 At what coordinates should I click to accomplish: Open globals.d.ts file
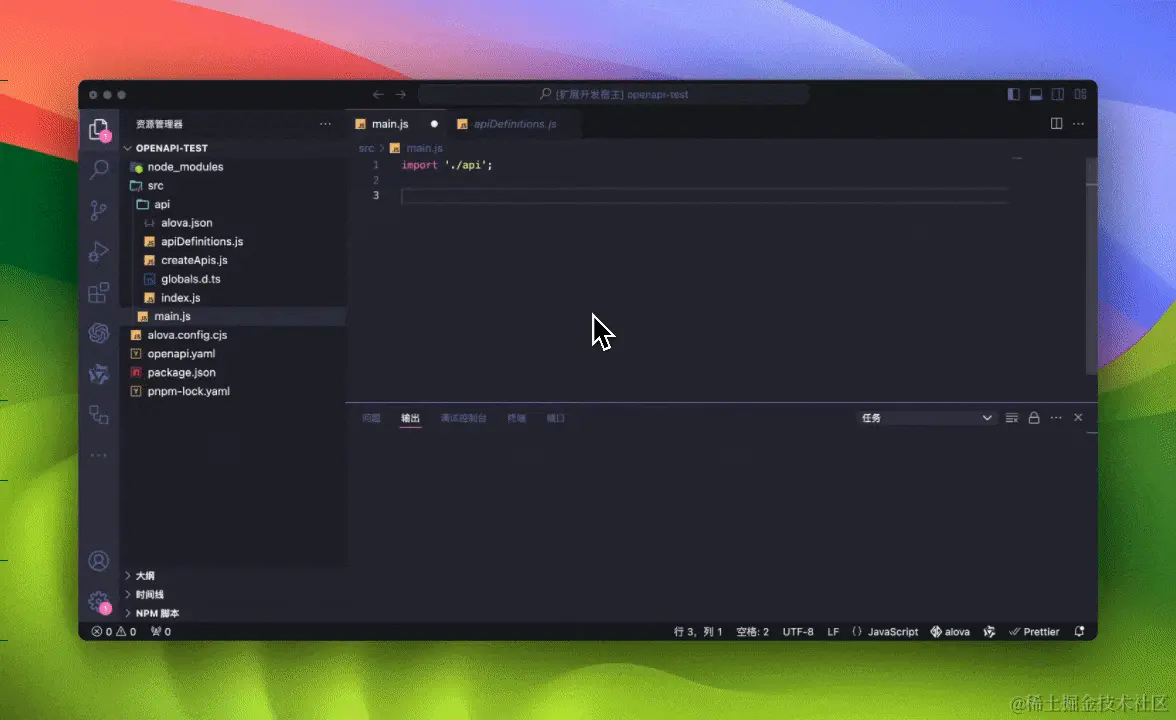pos(190,279)
